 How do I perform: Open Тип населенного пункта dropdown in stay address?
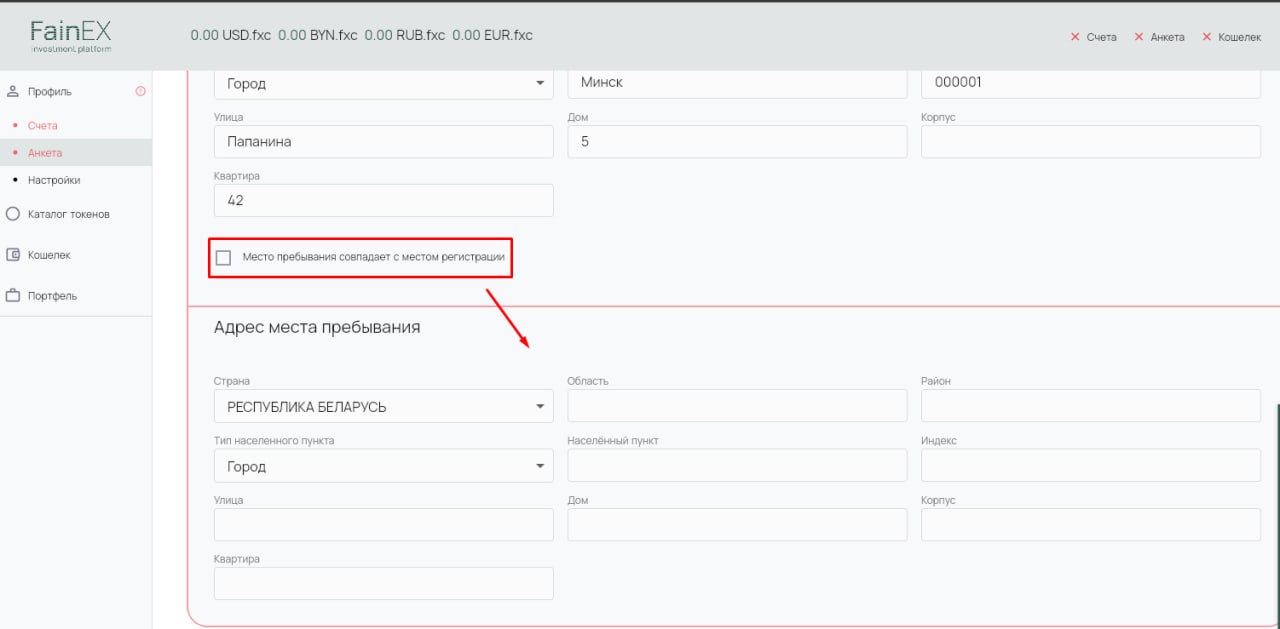[x=384, y=466]
